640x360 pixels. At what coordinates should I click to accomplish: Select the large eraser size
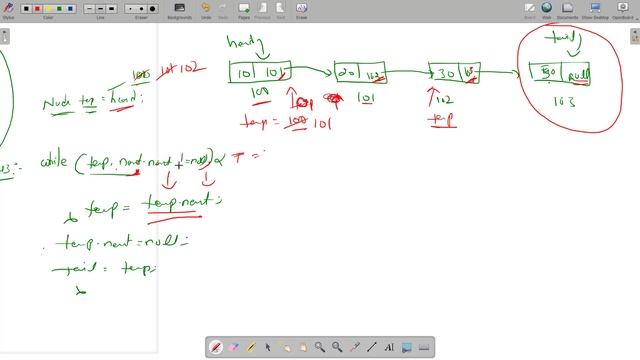pos(152,9)
